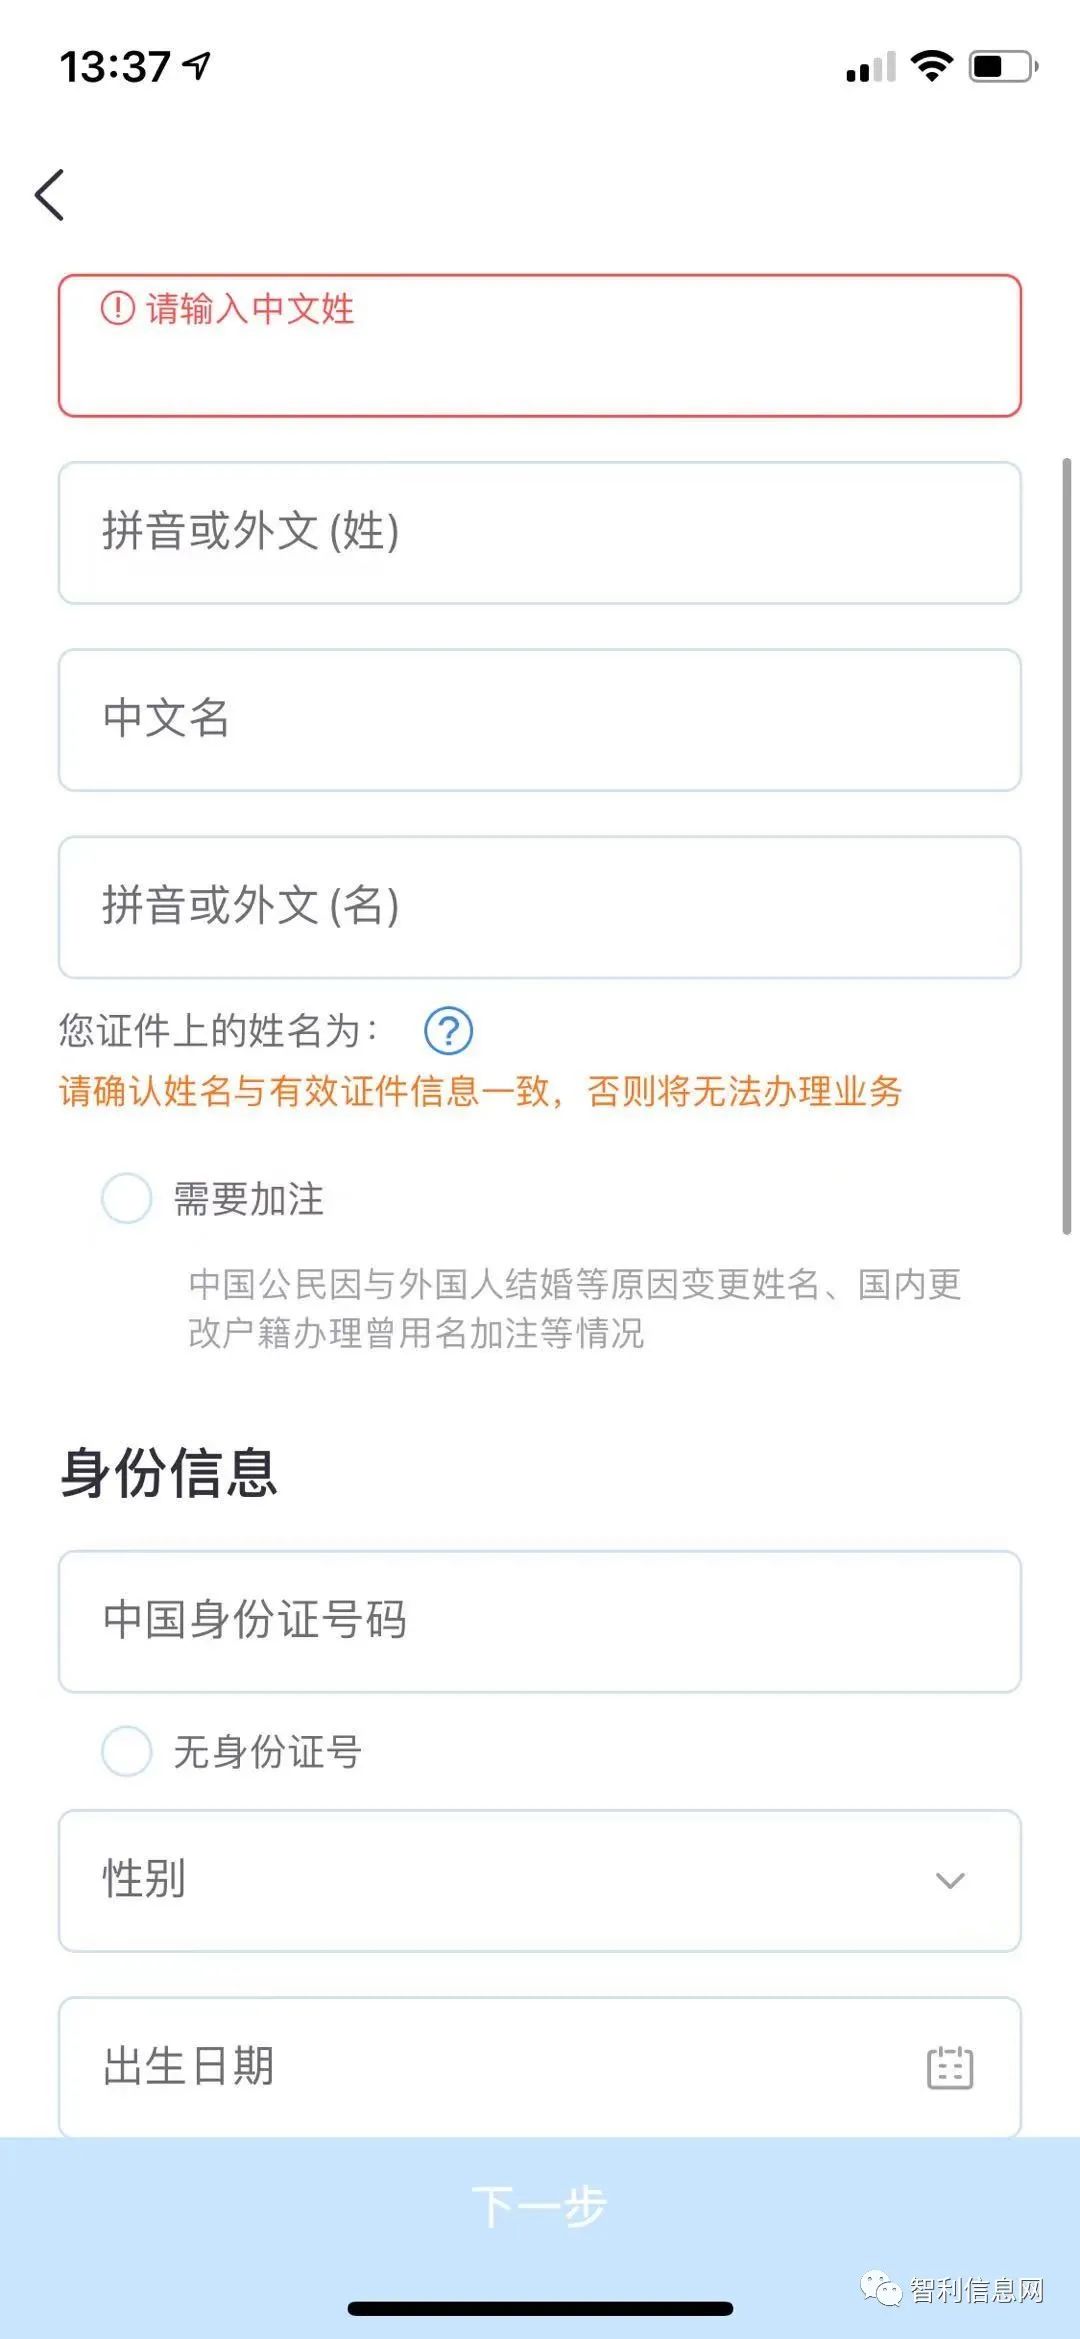Open the name help question mark icon
Image resolution: width=1080 pixels, height=2339 pixels.
coord(448,1030)
